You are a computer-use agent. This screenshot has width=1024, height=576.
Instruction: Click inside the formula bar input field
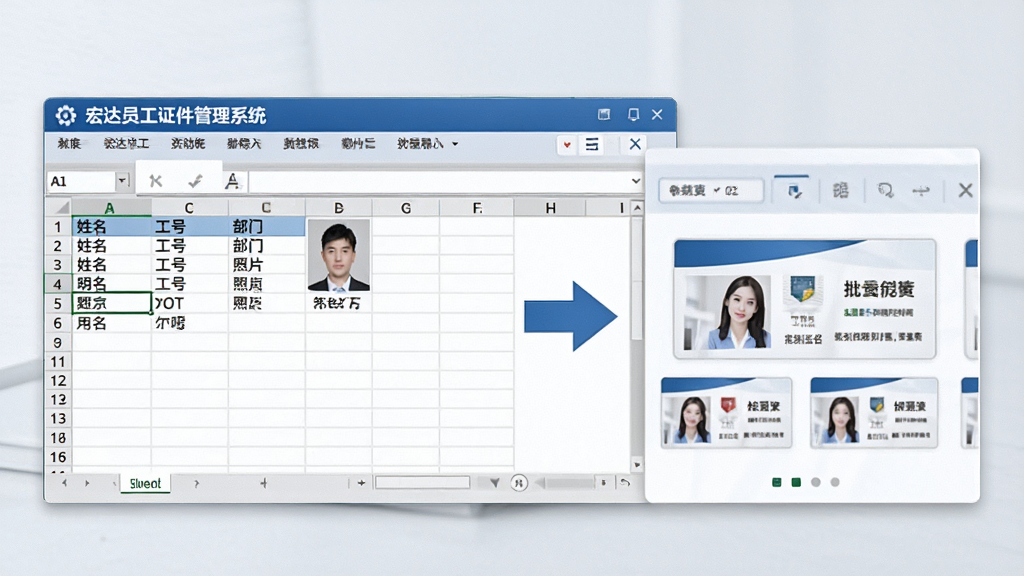[439, 181]
